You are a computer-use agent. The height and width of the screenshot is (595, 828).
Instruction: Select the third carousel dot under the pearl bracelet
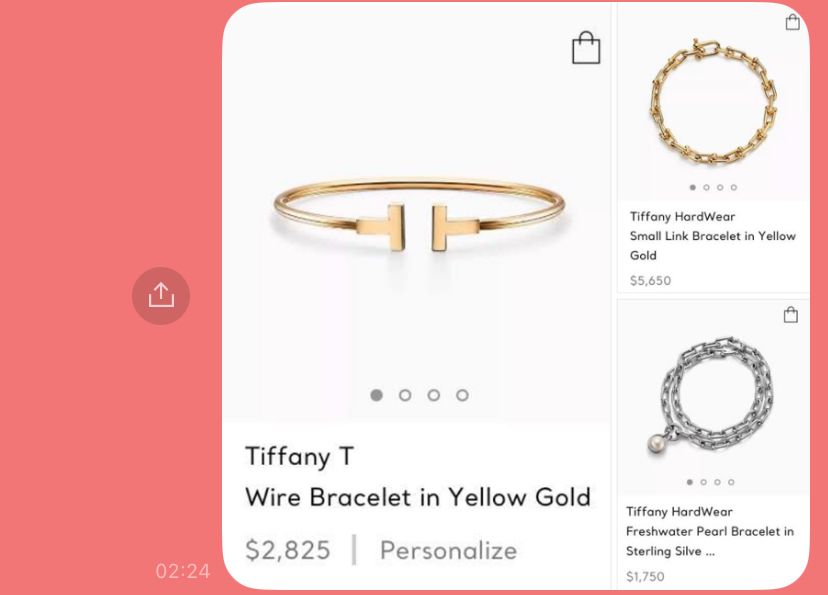717,482
